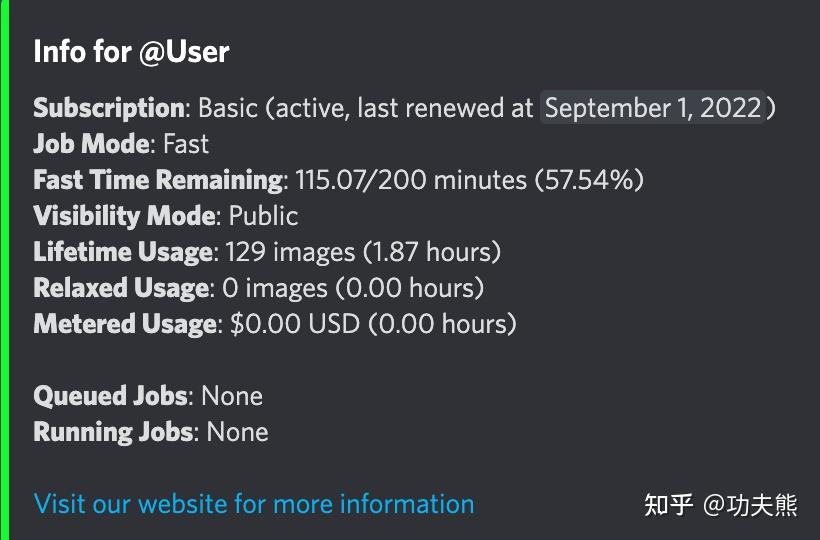Click the Running Jobs label
The width and height of the screenshot is (820, 540).
click(113, 432)
